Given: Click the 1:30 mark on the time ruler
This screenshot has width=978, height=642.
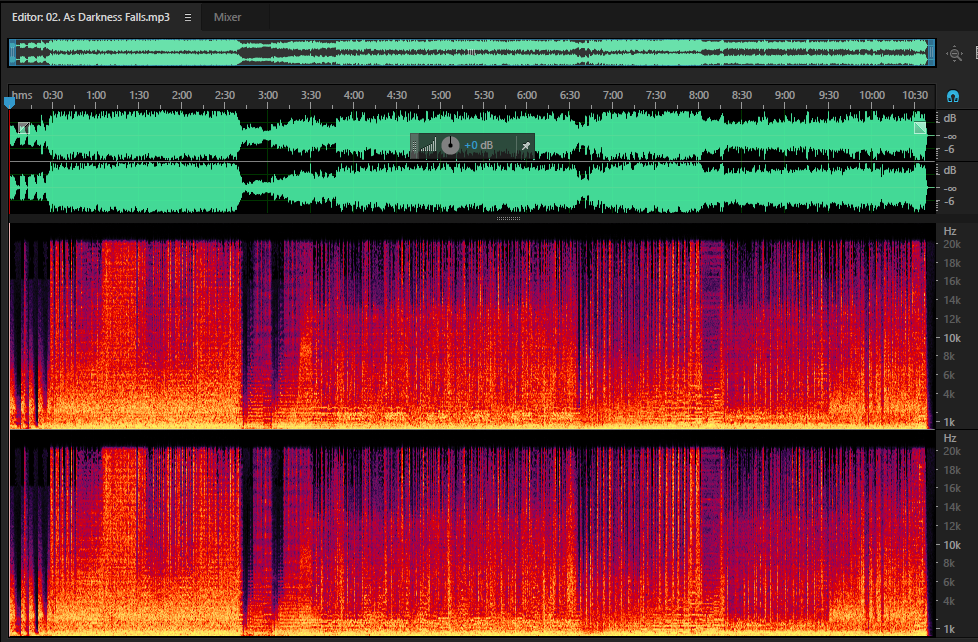Looking at the screenshot, I should [138, 95].
